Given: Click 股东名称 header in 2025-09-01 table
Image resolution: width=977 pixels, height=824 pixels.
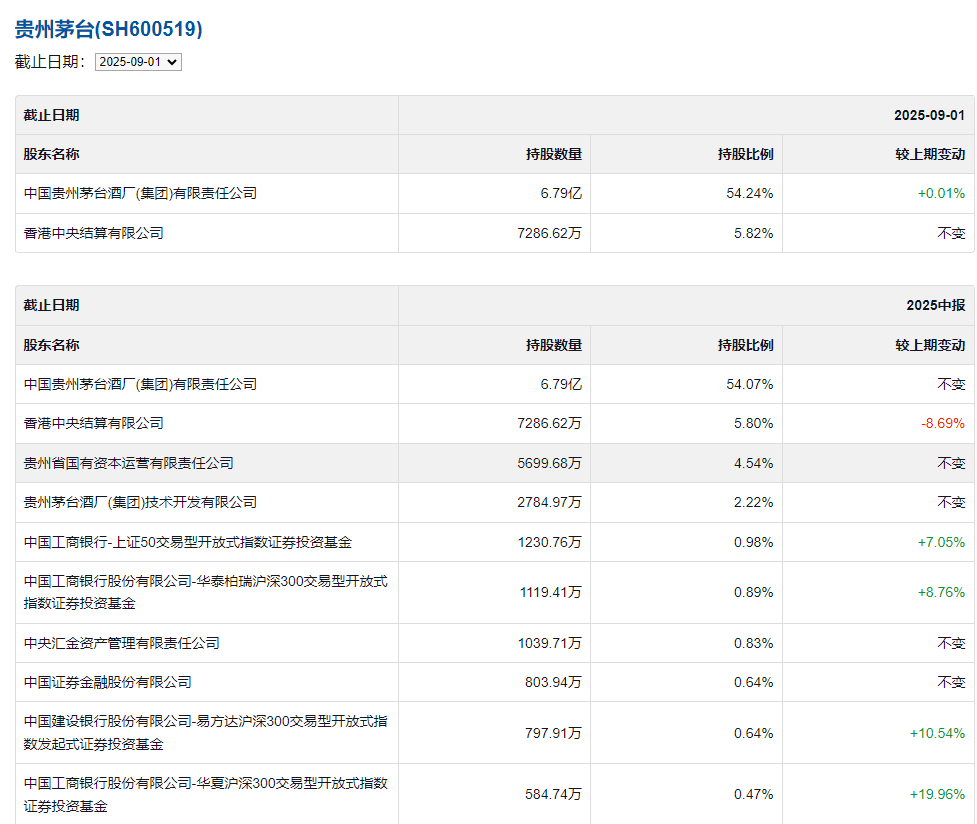Looking at the screenshot, I should (x=52, y=155).
